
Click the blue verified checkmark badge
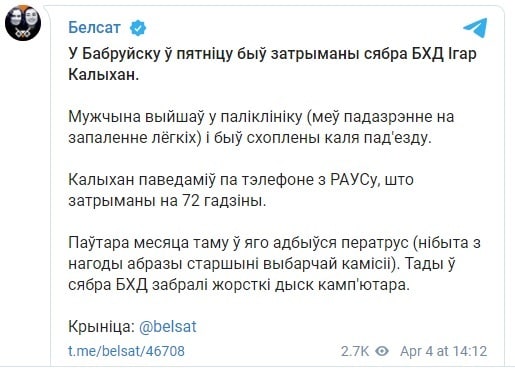138,28
